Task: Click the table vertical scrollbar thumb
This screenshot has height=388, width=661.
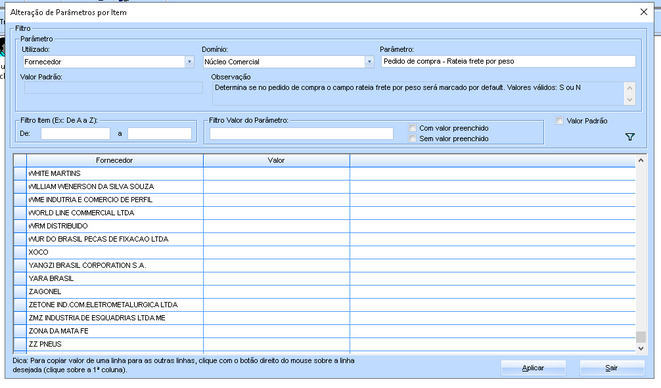Action: tap(641, 337)
